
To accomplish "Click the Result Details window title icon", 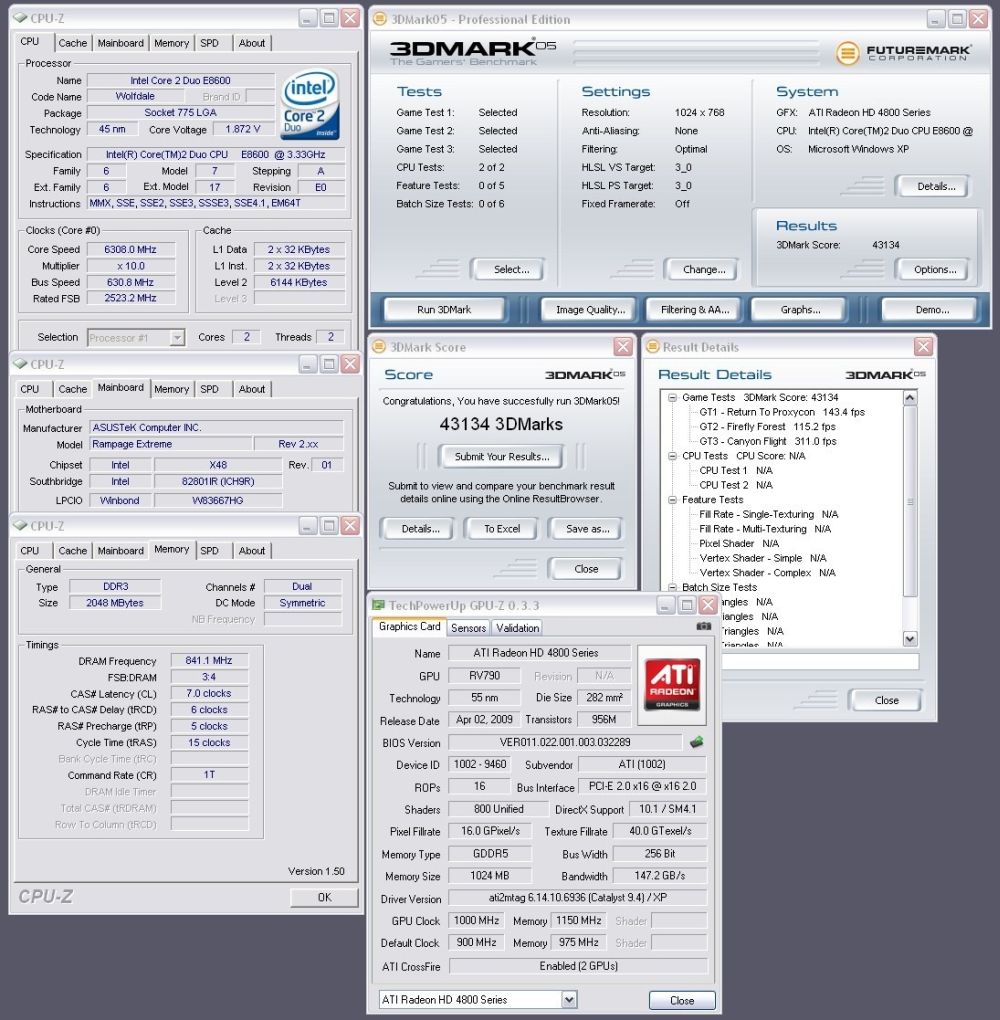I will click(x=652, y=347).
